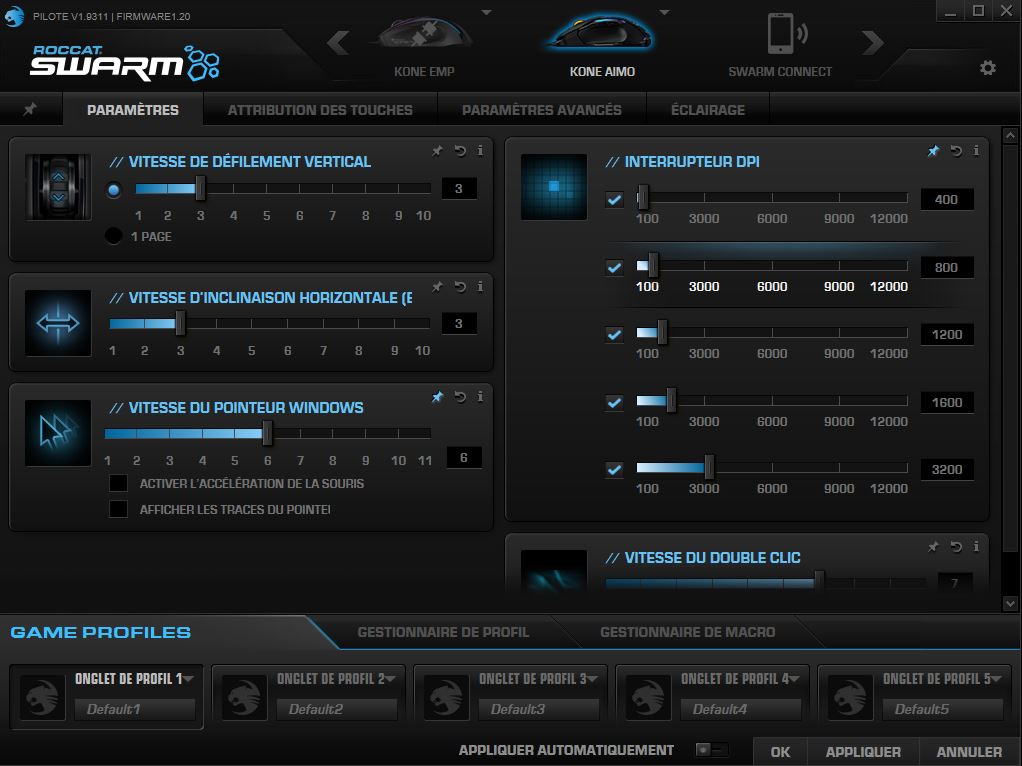Select the 1 Page scroll radio button
This screenshot has height=766, width=1022.
click(x=113, y=236)
